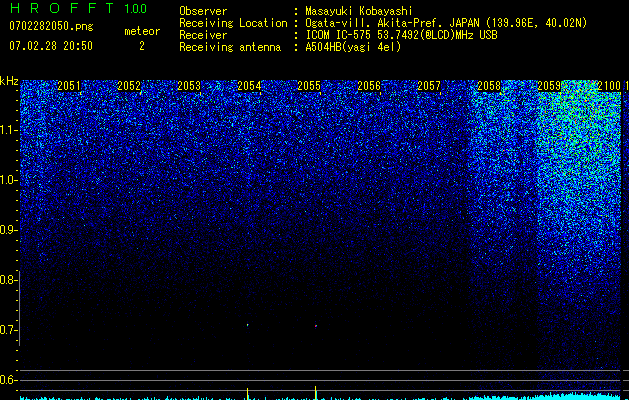
Task: Click the Receiving Location field label
Action: (233, 23)
